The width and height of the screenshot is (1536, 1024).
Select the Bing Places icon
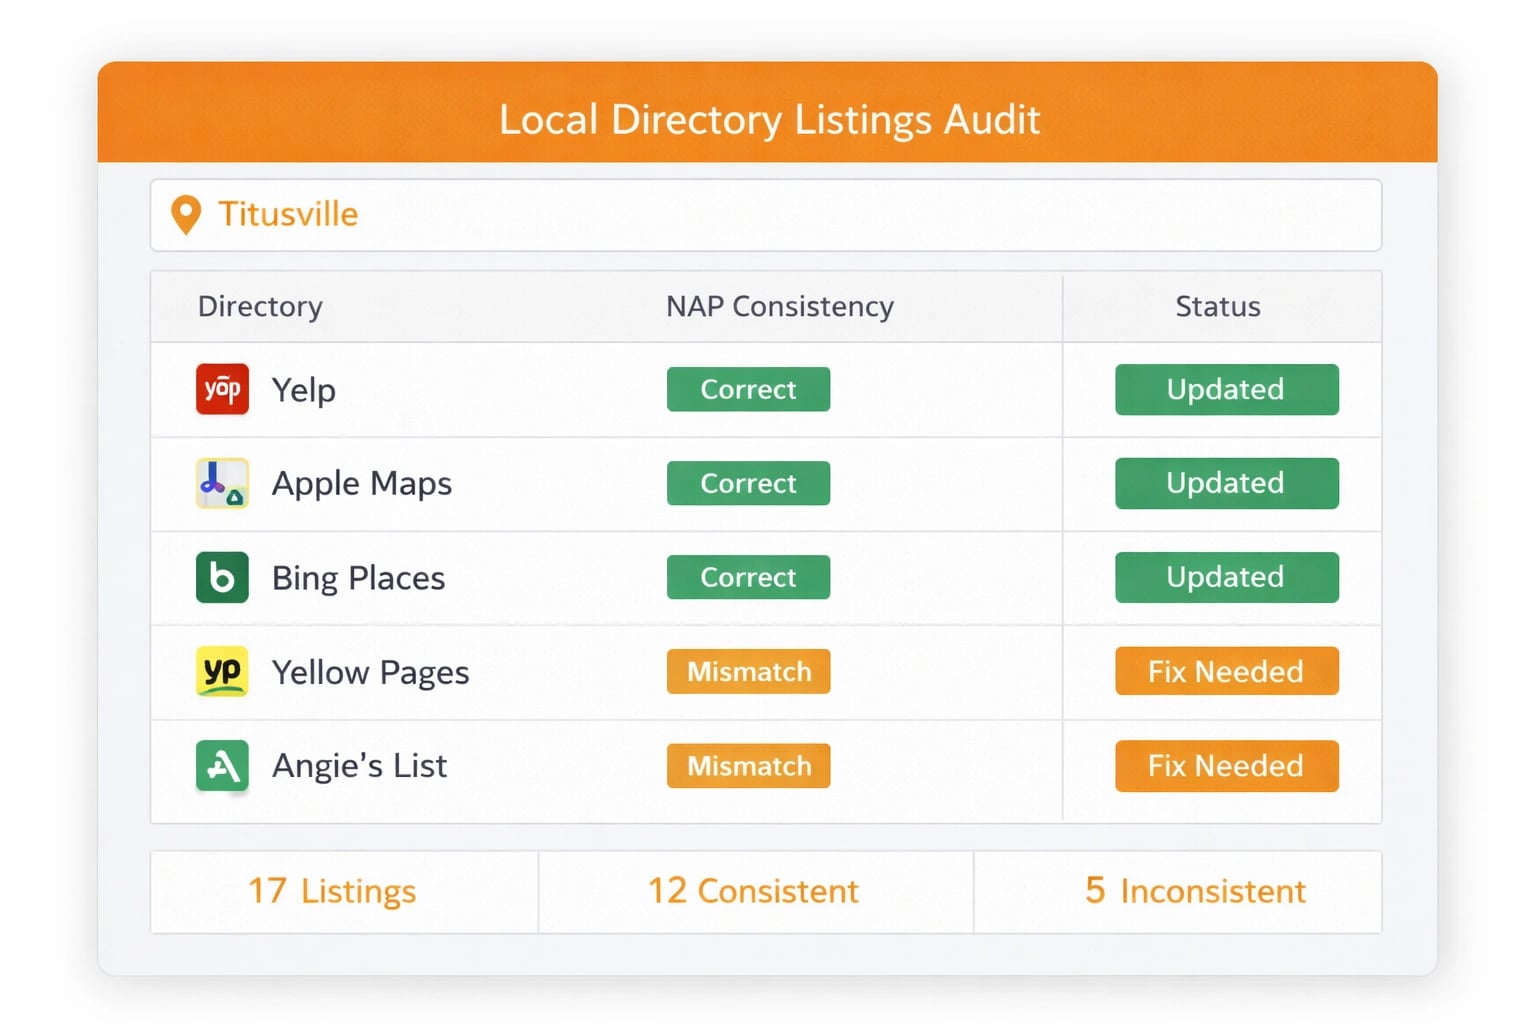pos(221,577)
